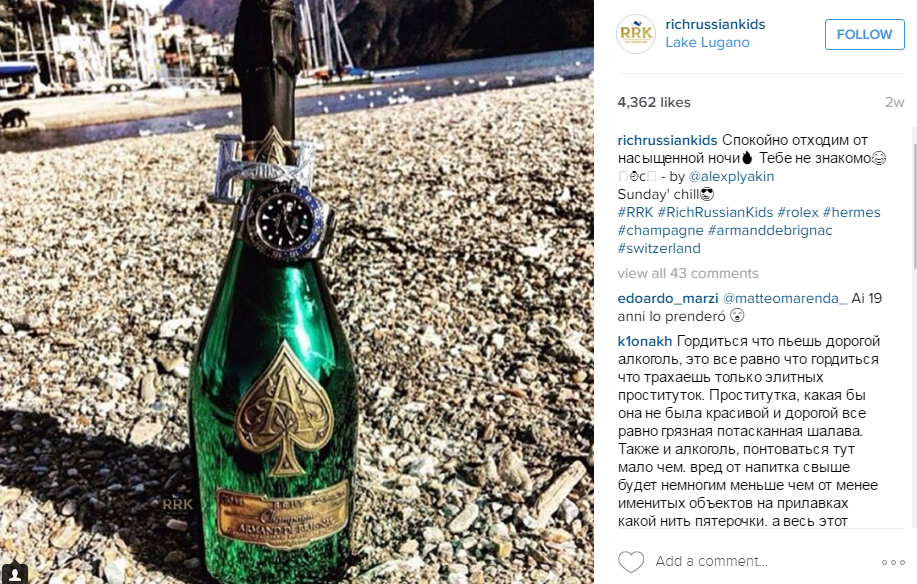The image size is (917, 584).
Task: Open edoardo_marzi commenter profile
Action: (x=668, y=298)
